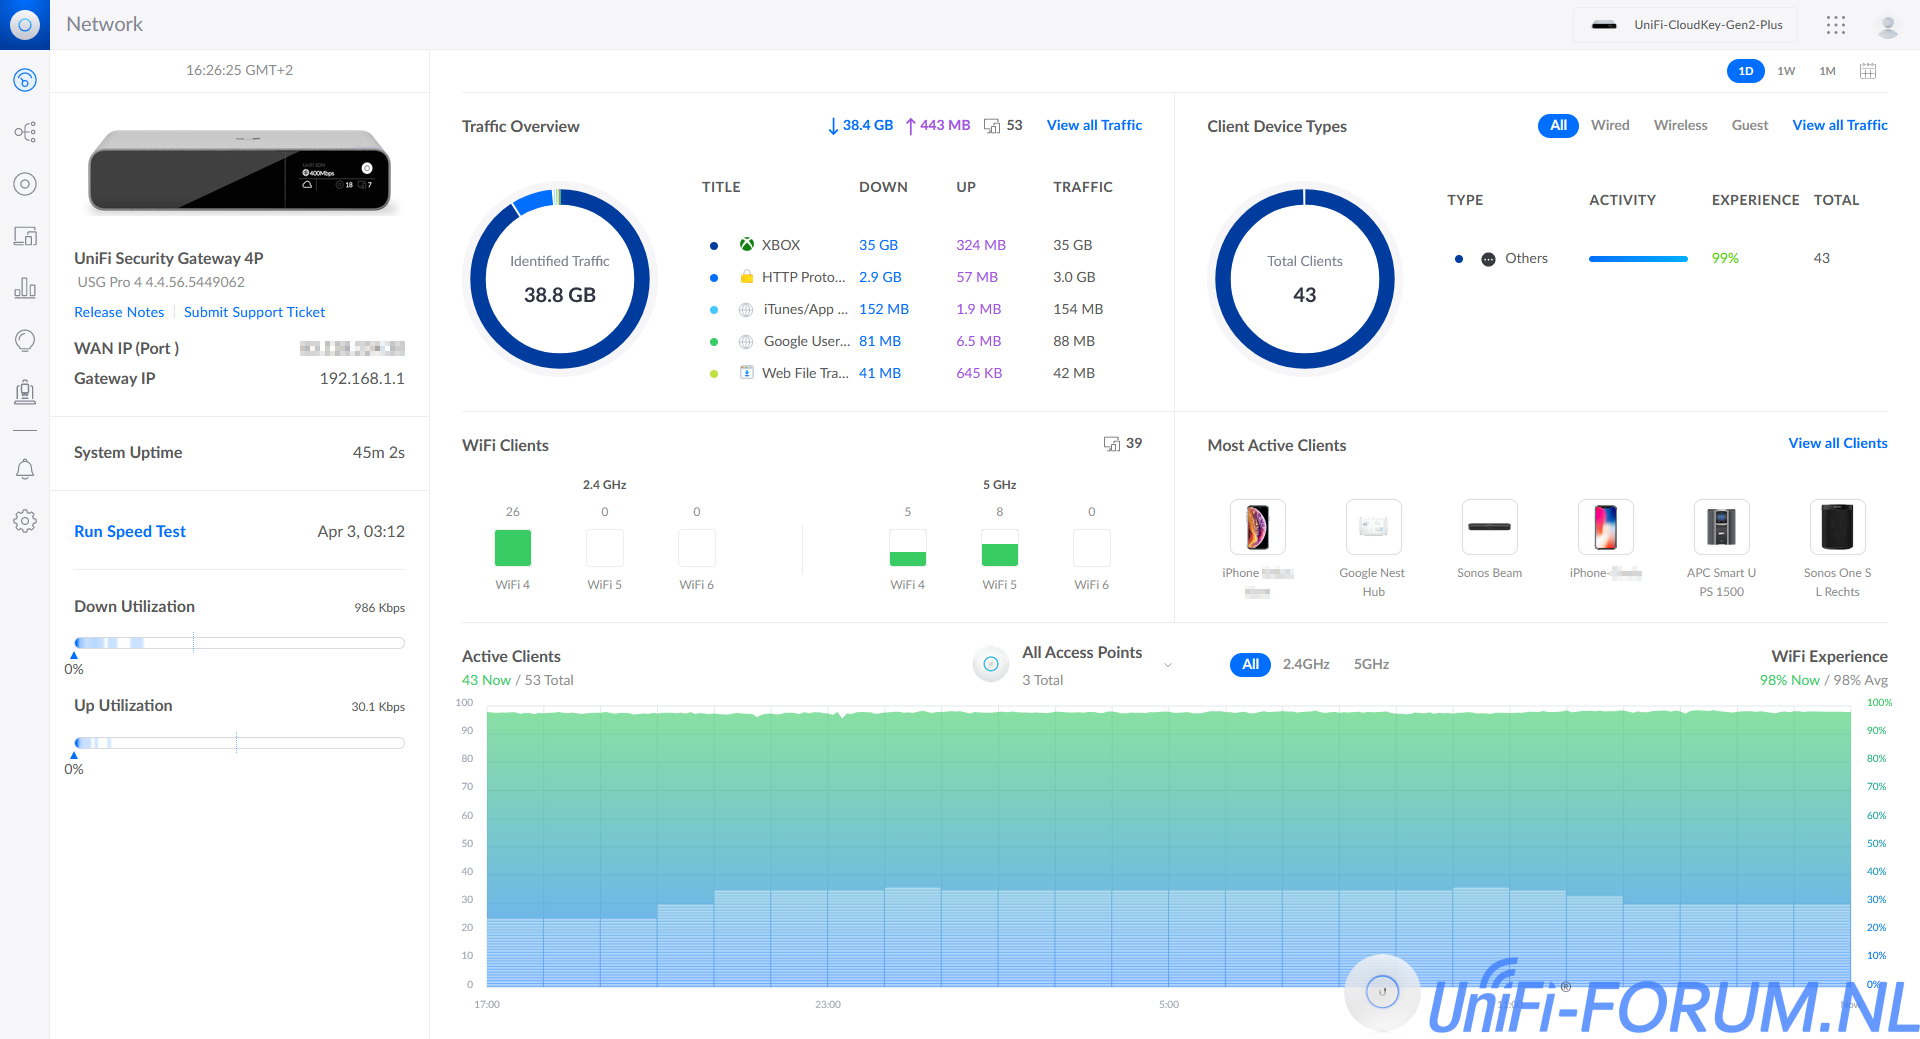This screenshot has width=1920, height=1039.
Task: Open the Submit Support Ticket link
Action: click(254, 312)
